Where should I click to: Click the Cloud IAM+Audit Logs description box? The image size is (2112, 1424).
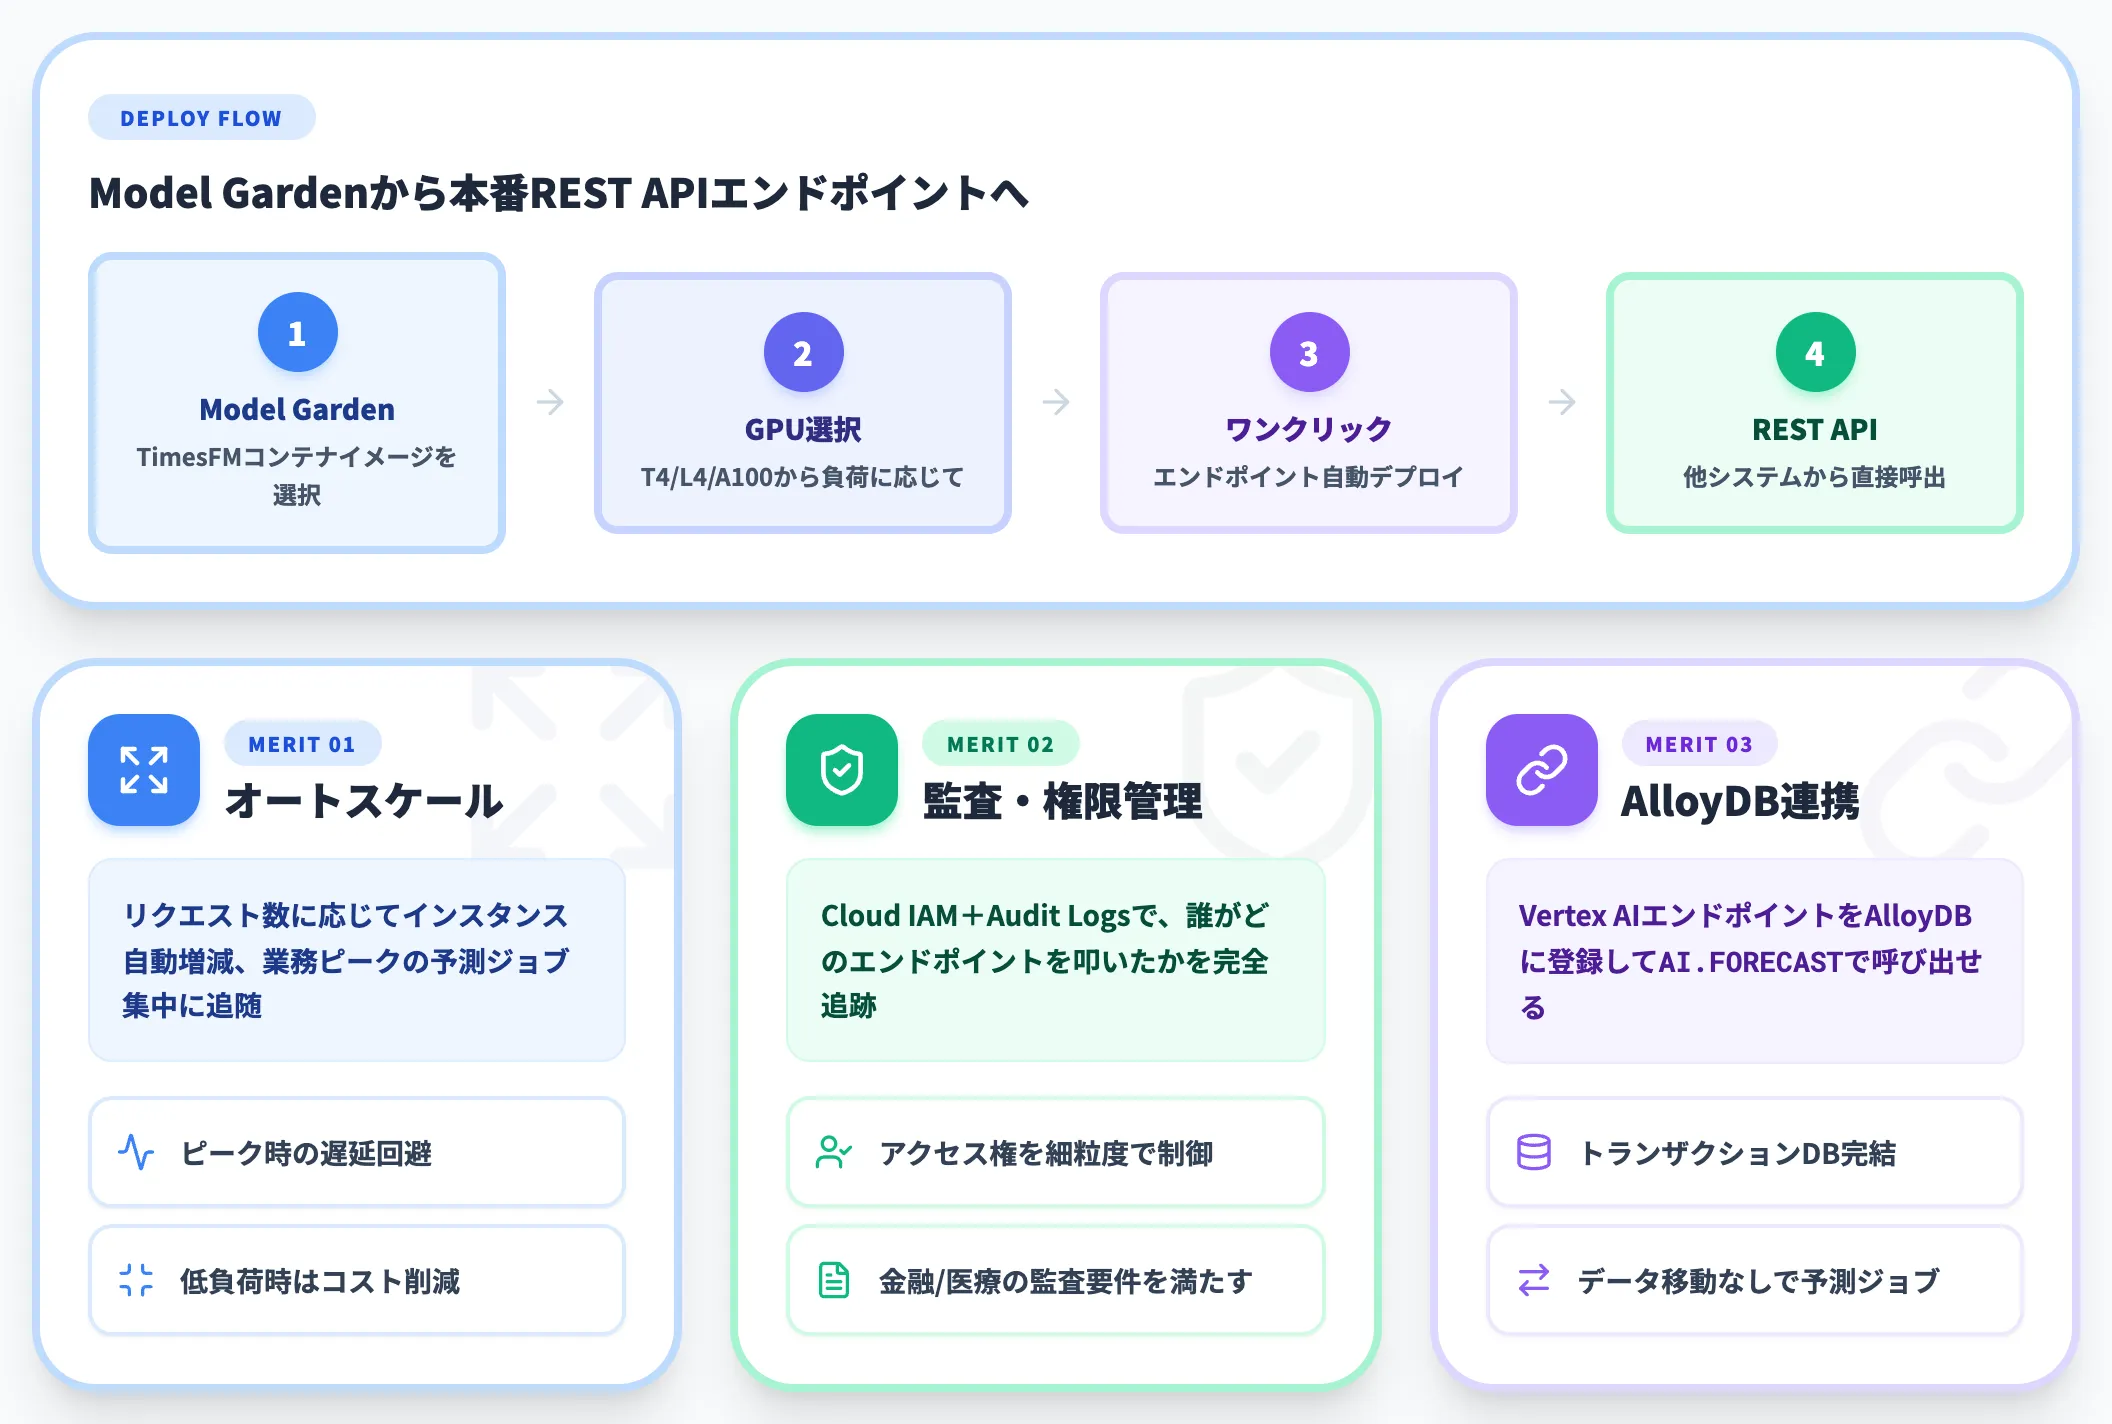coord(1055,960)
